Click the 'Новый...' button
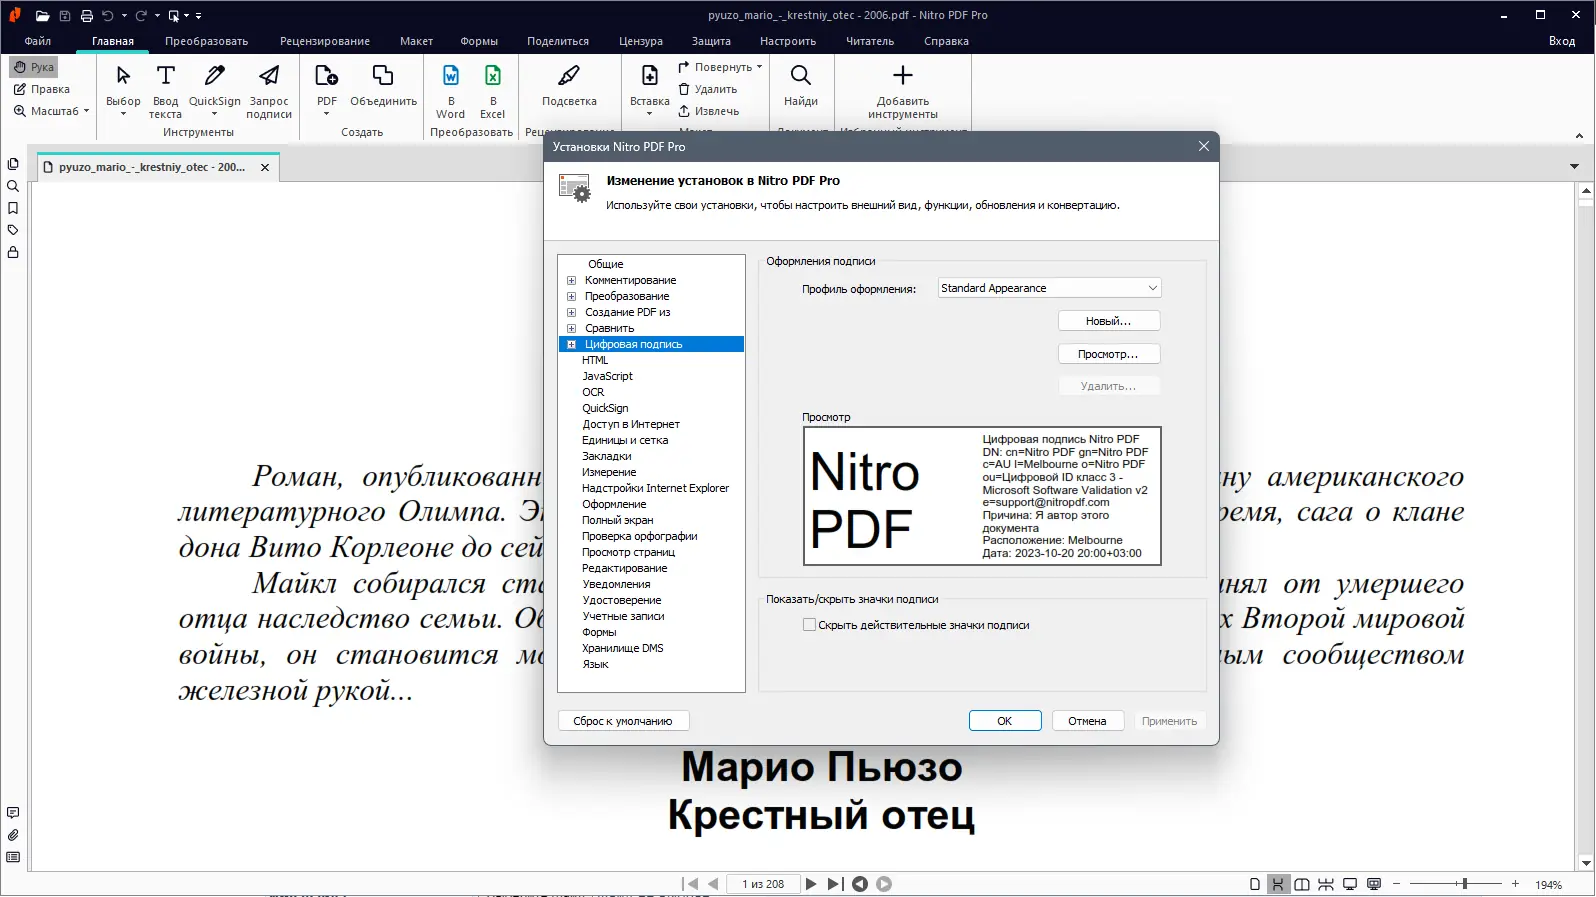The width and height of the screenshot is (1596, 897). (1108, 321)
